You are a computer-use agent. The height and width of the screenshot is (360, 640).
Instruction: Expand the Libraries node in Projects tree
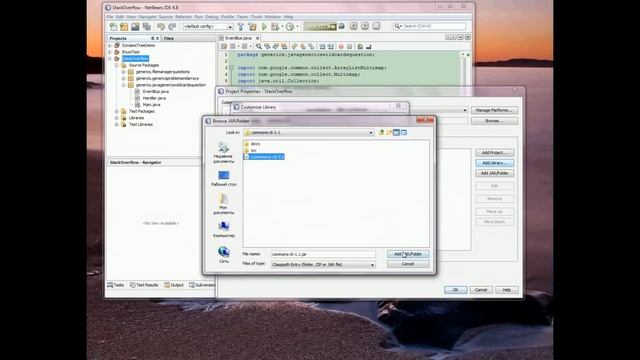click(117, 118)
